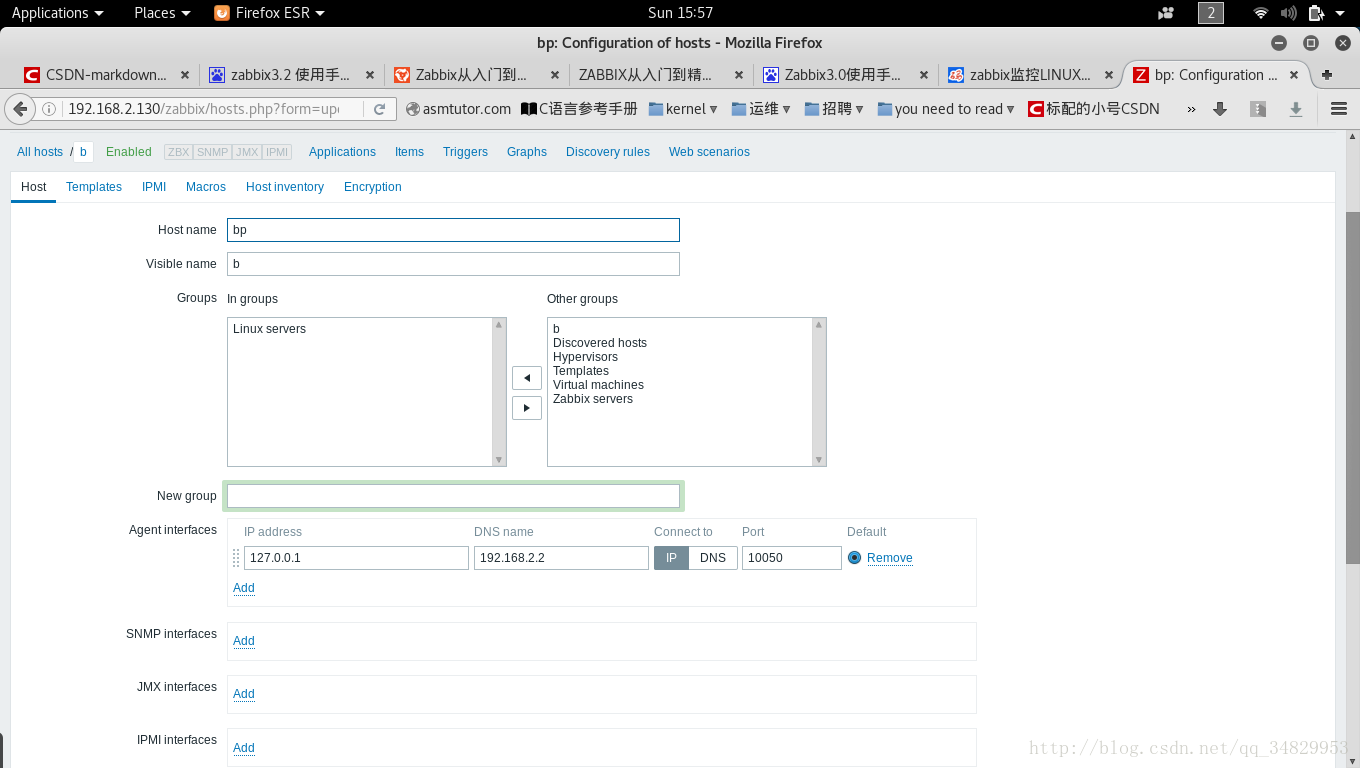Open the 标配的小号CSDN bookmark
The height and width of the screenshot is (768, 1360).
(1094, 109)
